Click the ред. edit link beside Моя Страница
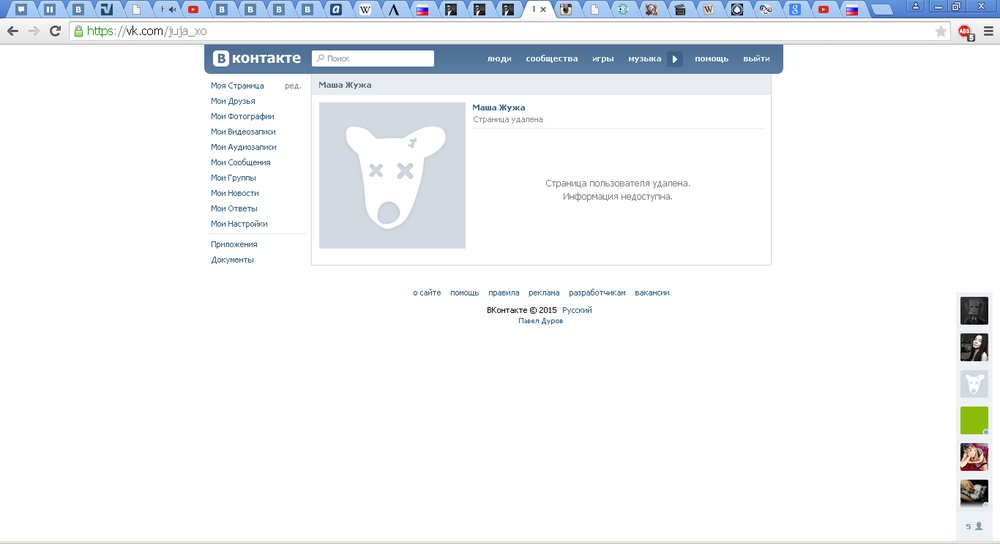 point(292,86)
